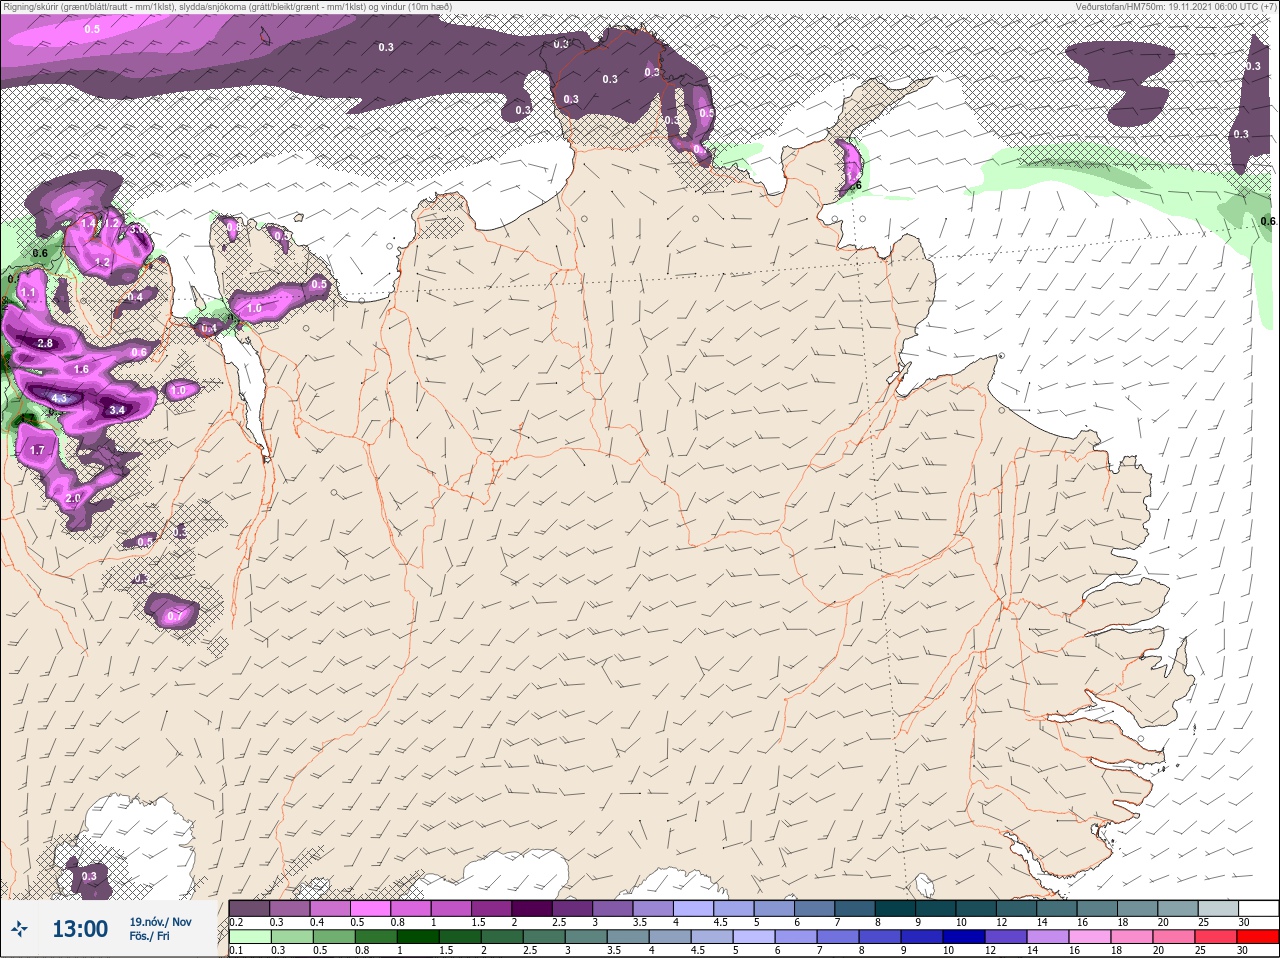
Task: Select the 1.1 precipitation value on the map
Action: click(x=27, y=292)
